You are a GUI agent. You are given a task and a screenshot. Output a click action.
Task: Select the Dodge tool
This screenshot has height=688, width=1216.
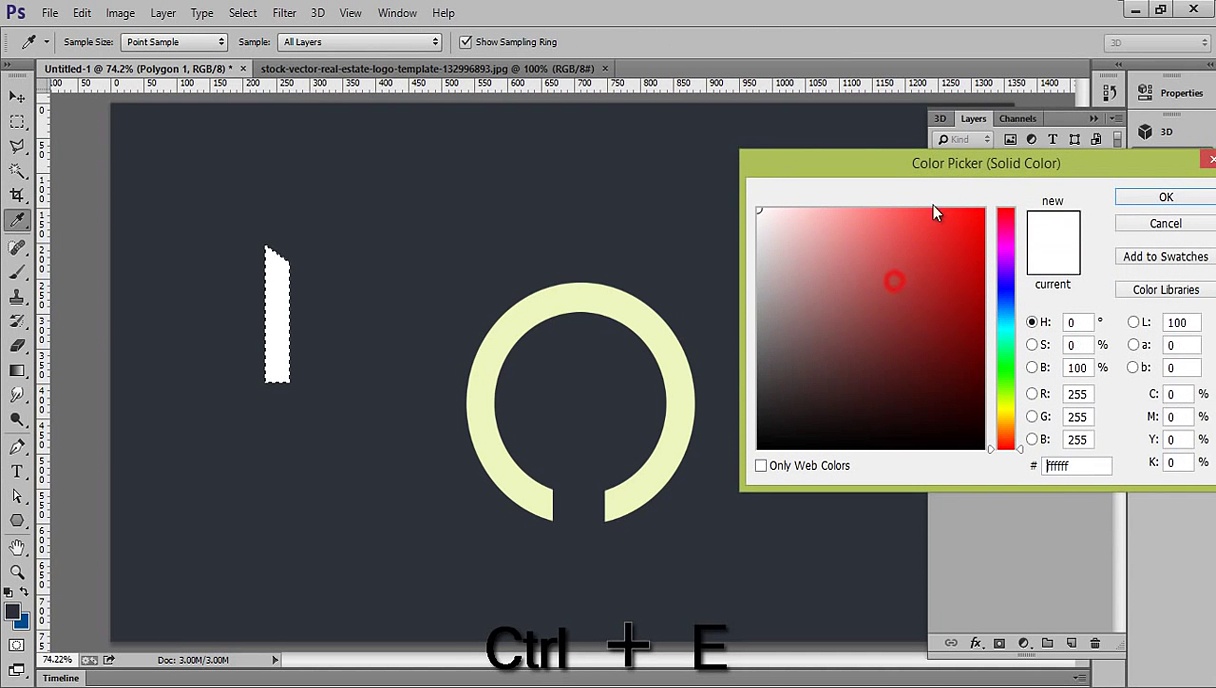17,420
